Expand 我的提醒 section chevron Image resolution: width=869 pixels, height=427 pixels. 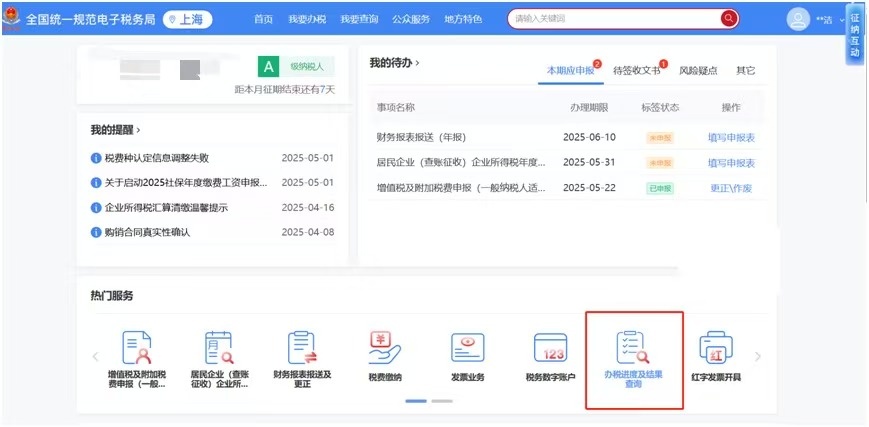[x=139, y=130]
